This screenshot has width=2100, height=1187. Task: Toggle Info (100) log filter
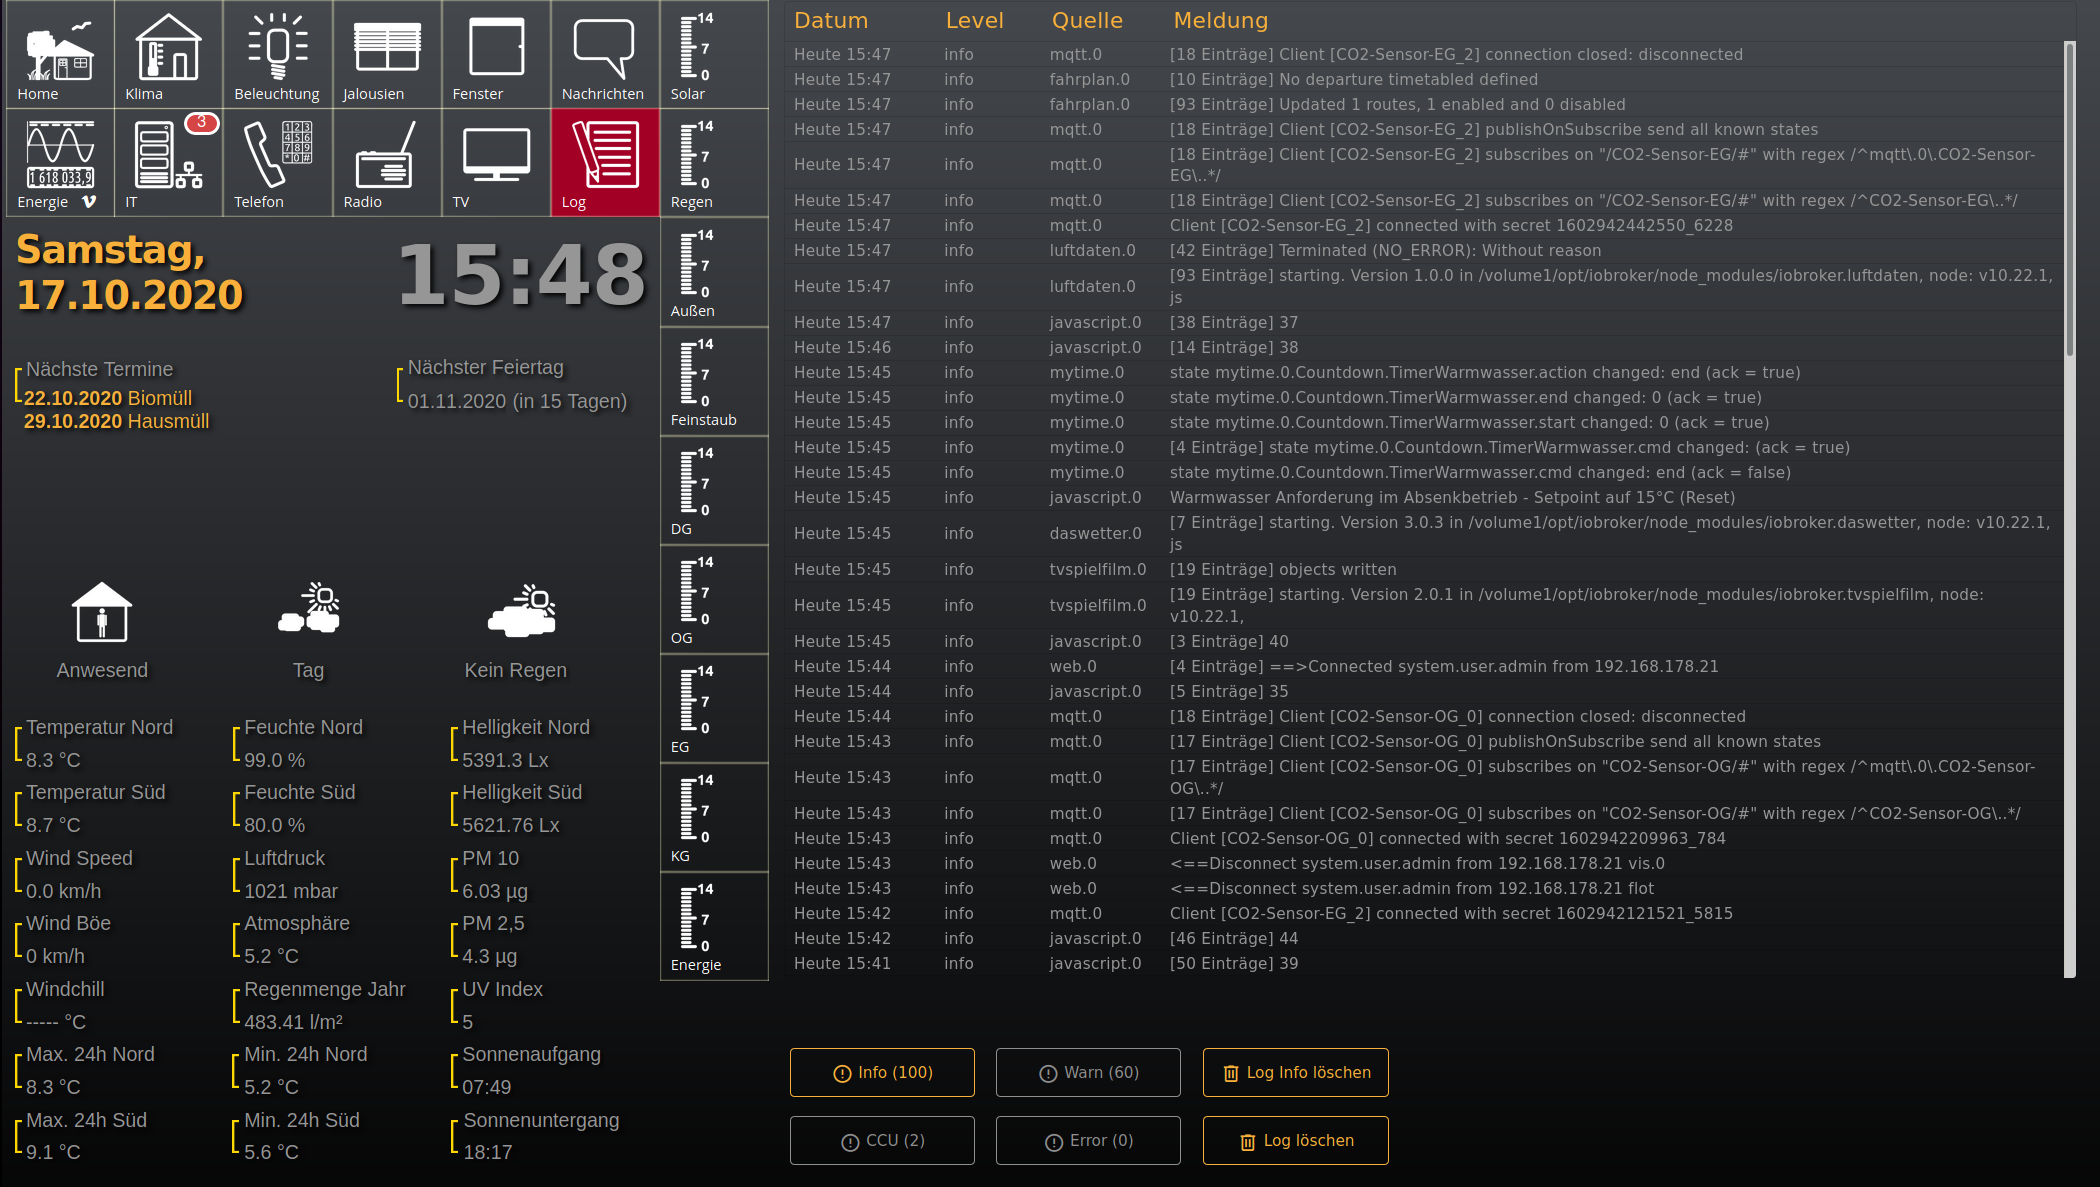click(882, 1072)
